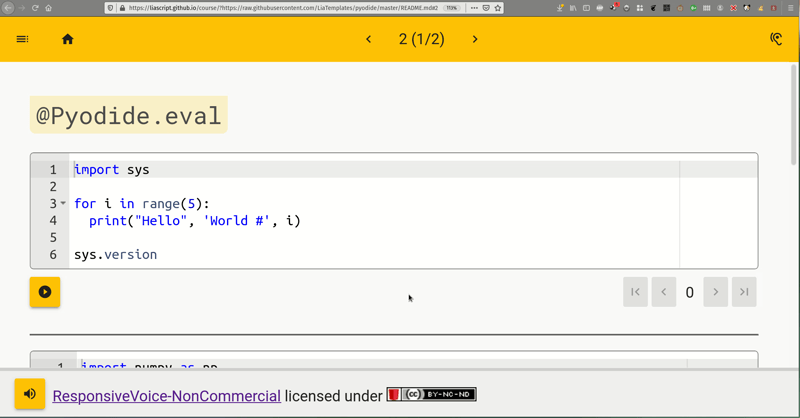This screenshot has height=418, width=800.
Task: Reload the current page
Action: pyautogui.click(x=35, y=8)
